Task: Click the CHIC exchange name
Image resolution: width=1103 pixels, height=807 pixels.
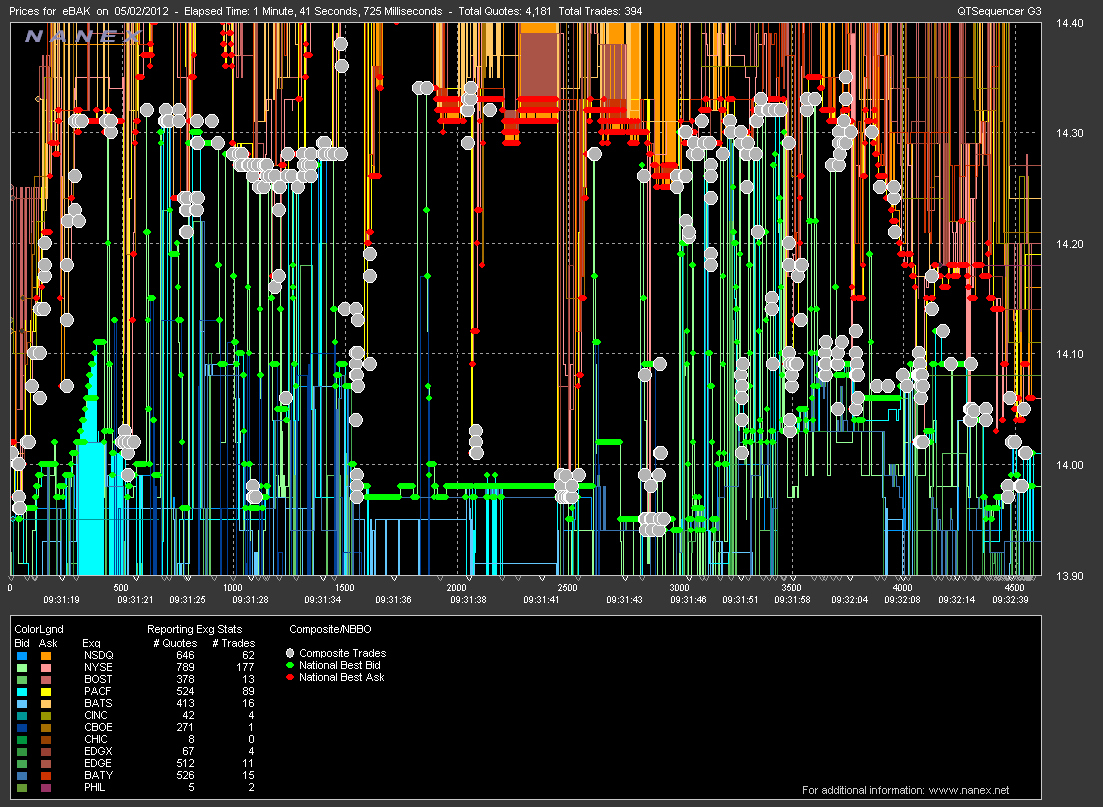Action: click(x=96, y=739)
